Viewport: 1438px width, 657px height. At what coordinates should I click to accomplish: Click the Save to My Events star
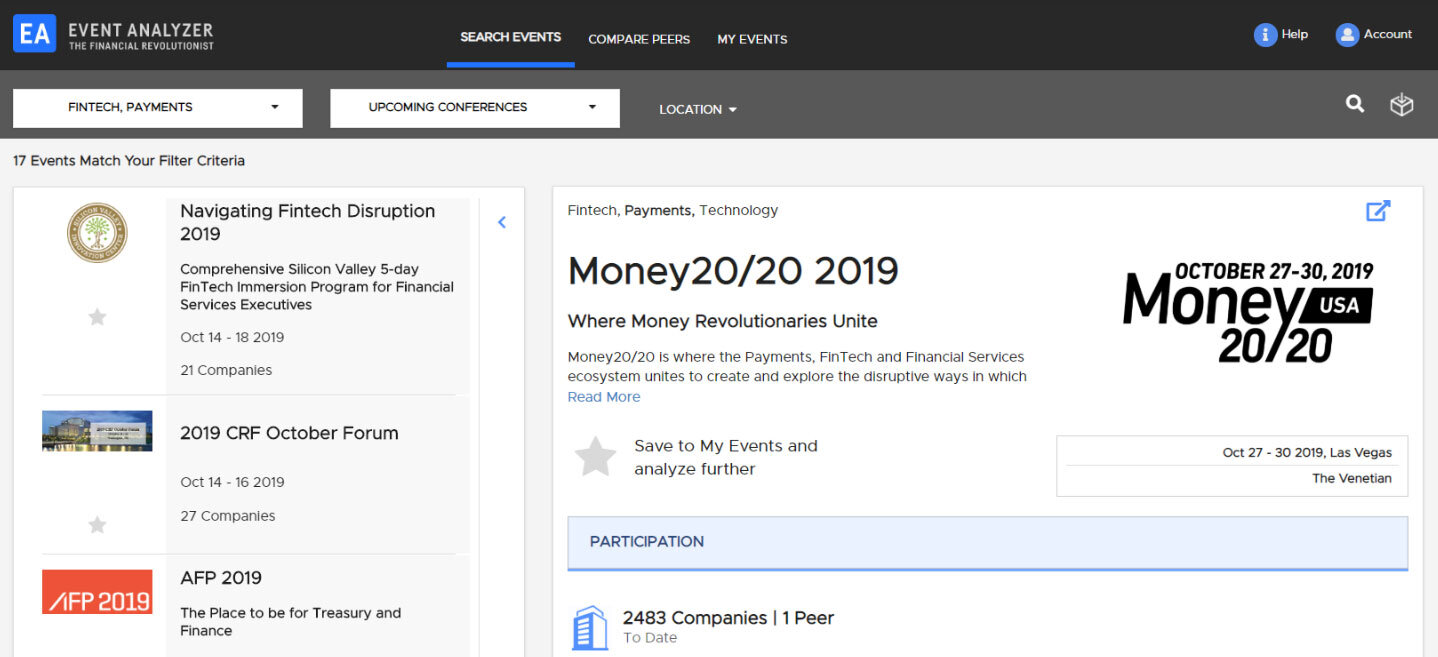(596, 457)
